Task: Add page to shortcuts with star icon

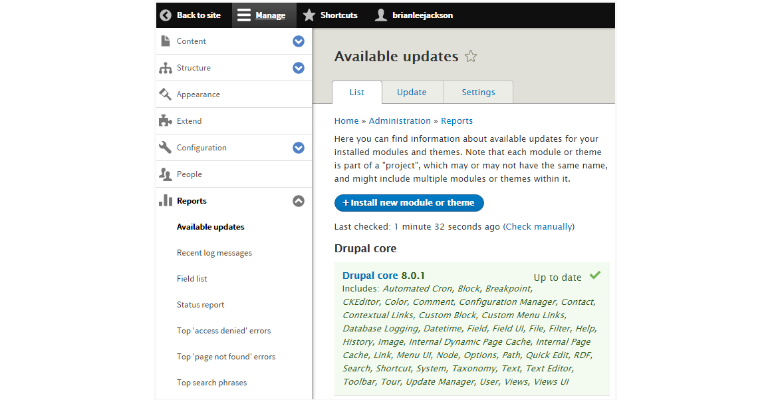Action: click(471, 57)
